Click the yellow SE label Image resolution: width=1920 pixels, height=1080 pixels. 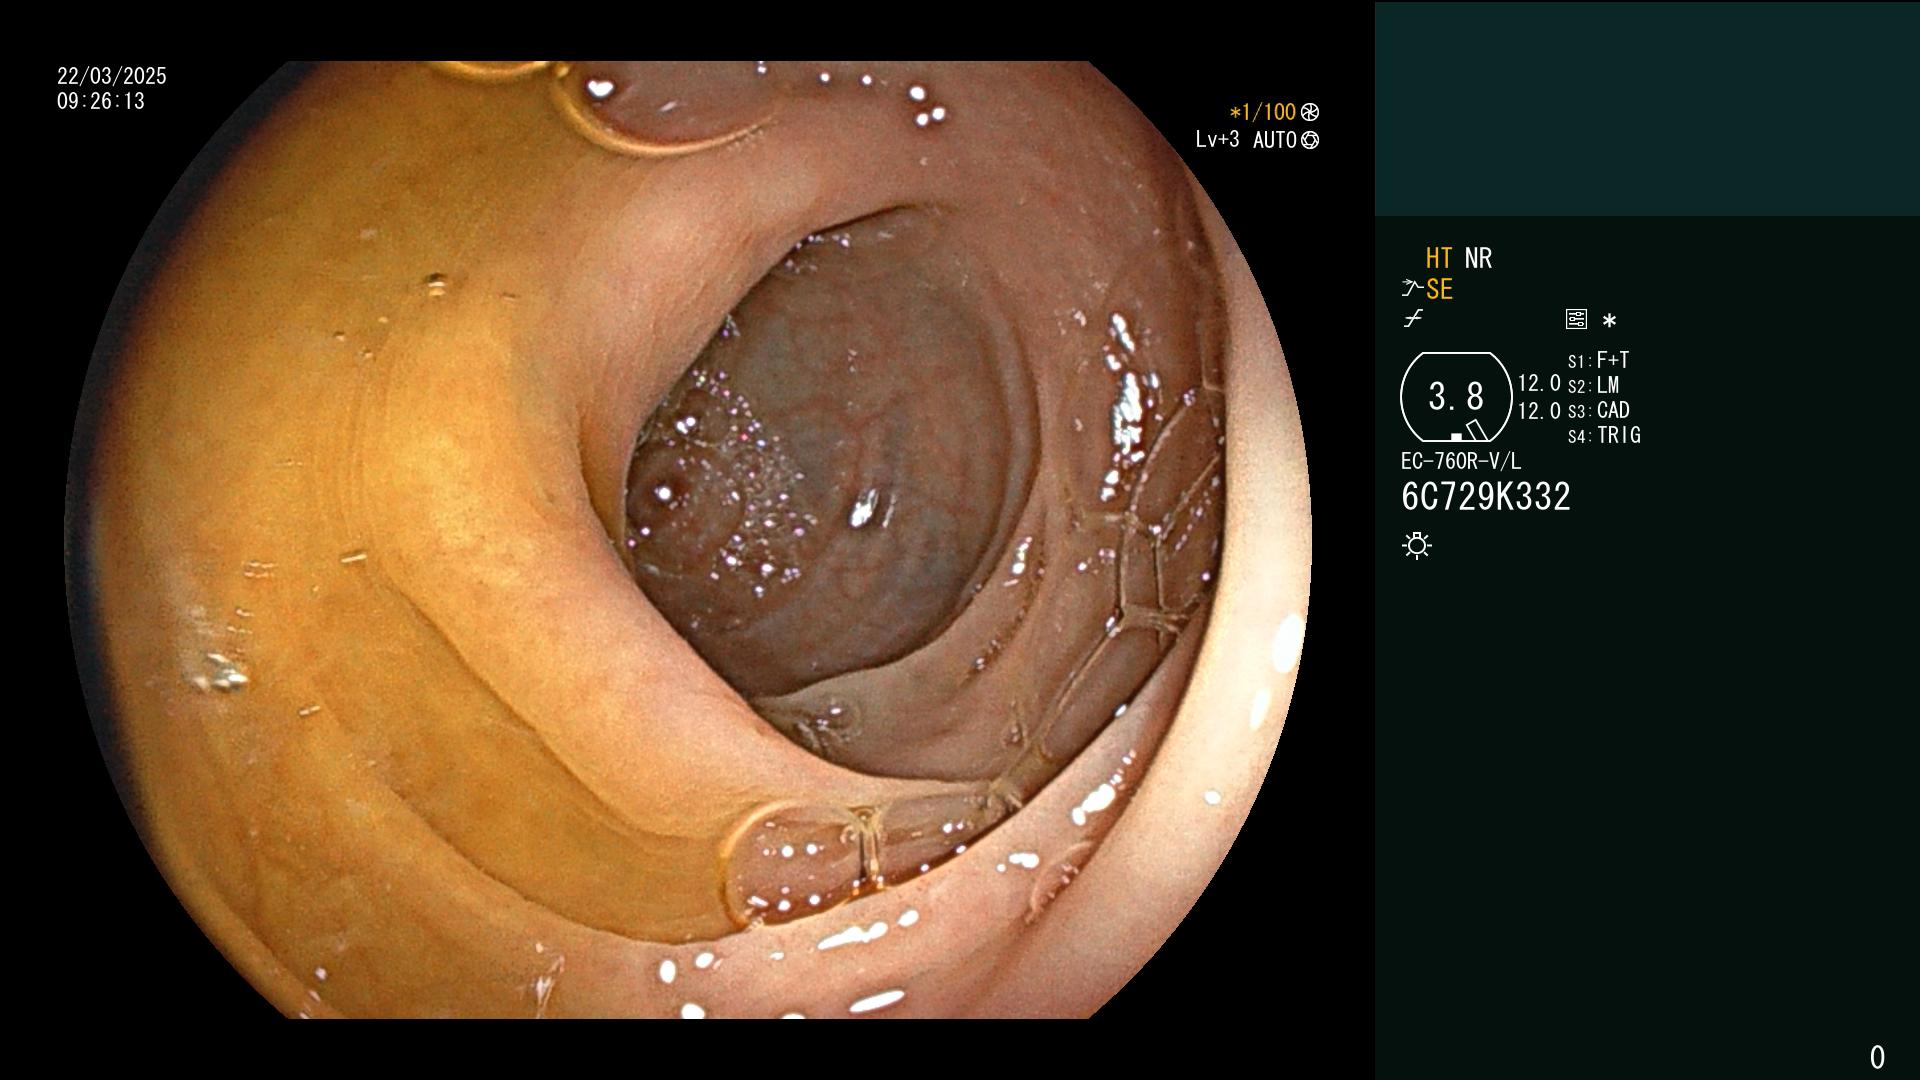point(1439,290)
